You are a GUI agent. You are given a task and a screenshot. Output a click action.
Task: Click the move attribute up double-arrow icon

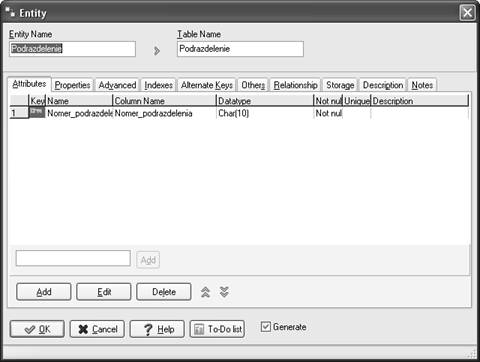pos(205,292)
